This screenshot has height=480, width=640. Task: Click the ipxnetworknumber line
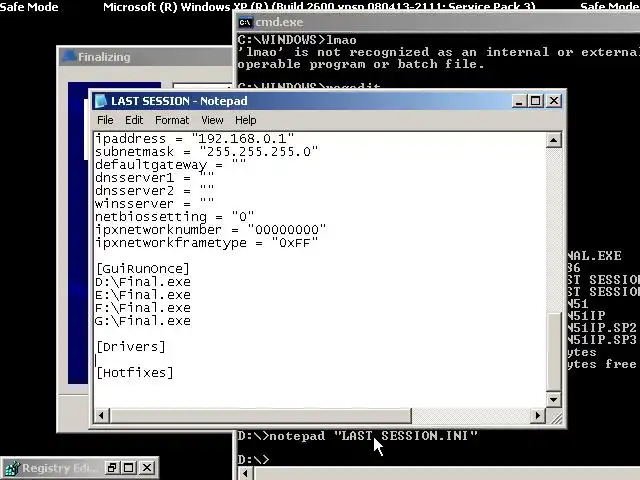[210, 230]
